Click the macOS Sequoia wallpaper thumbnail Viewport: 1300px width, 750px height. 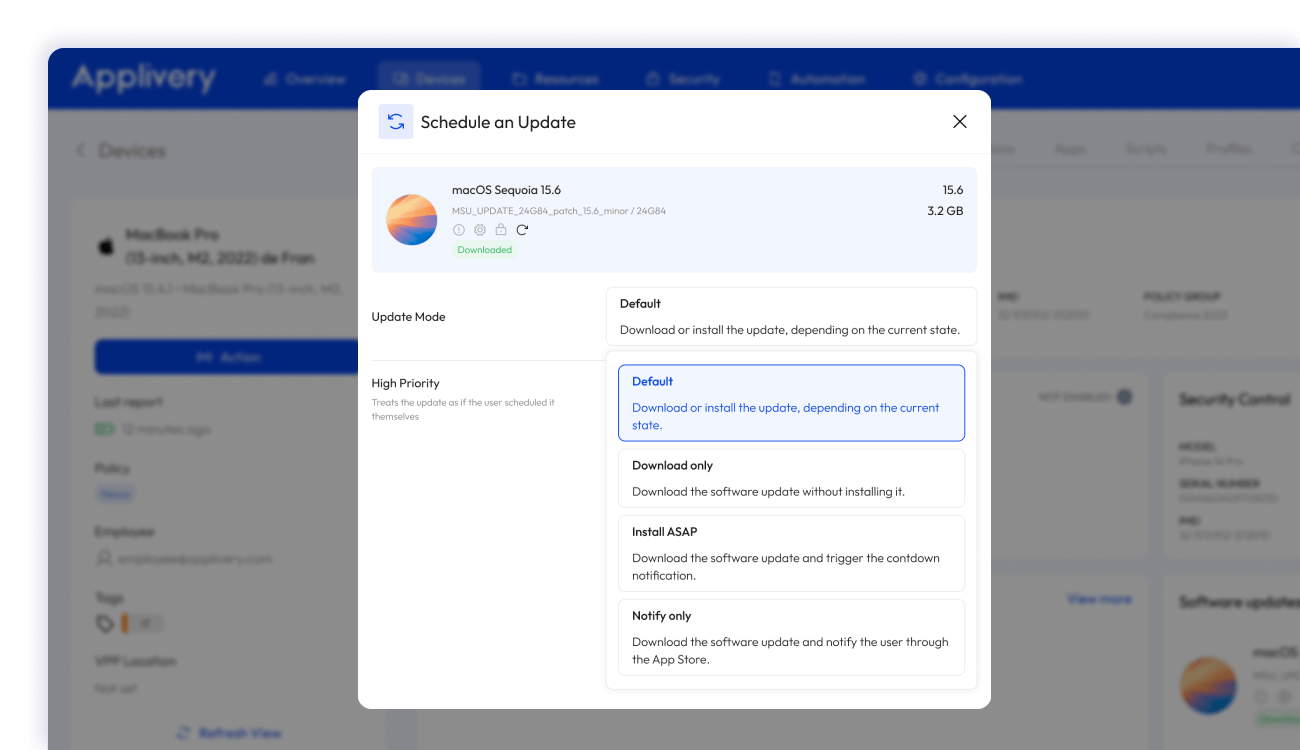click(412, 220)
